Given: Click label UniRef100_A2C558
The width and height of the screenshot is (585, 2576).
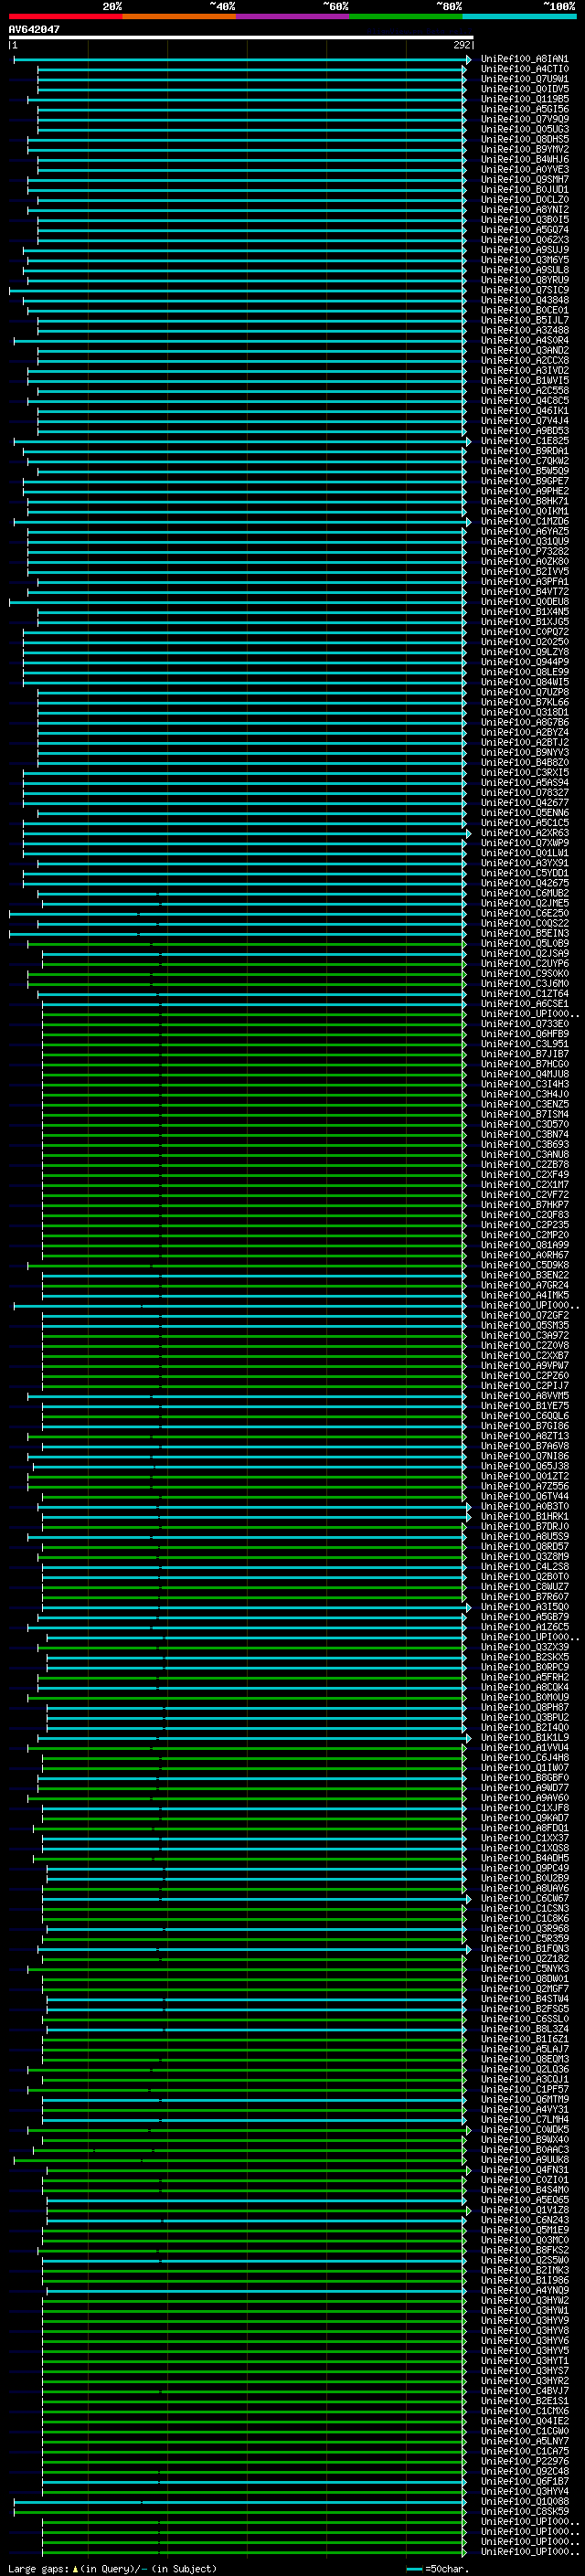Looking at the screenshot, I should [524, 390].
